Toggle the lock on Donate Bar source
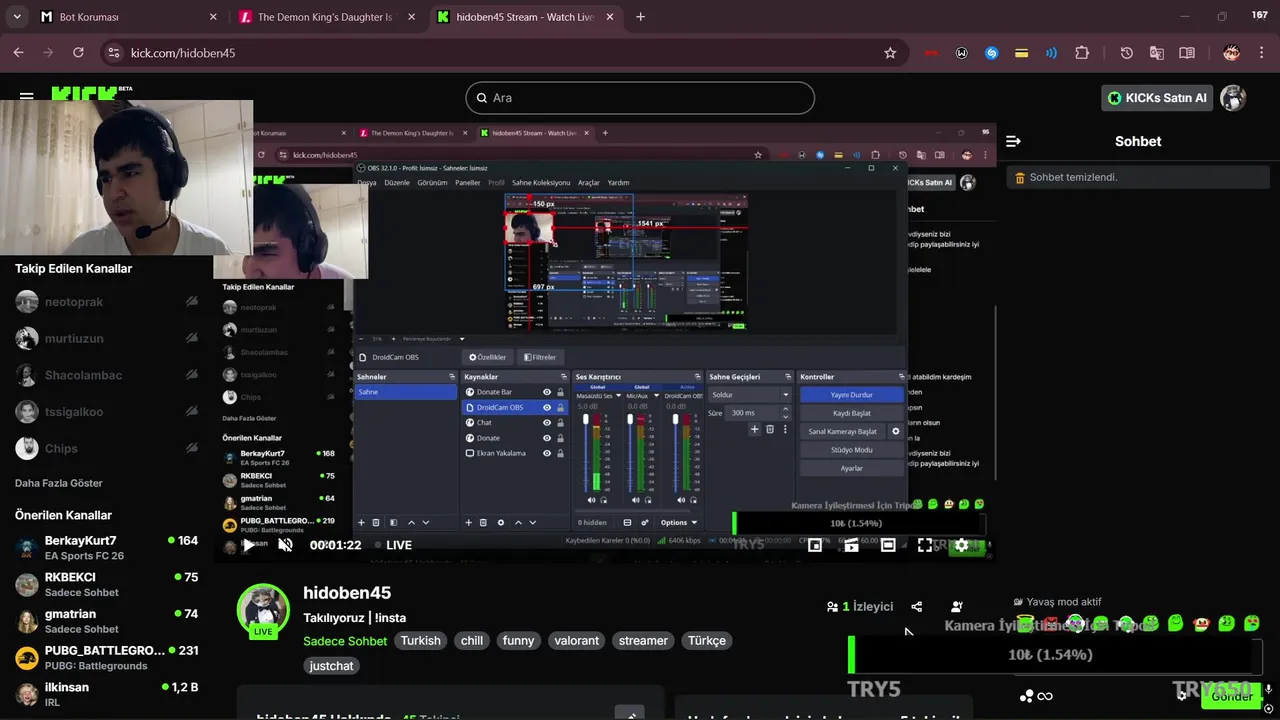The width and height of the screenshot is (1280, 720). pyautogui.click(x=560, y=392)
